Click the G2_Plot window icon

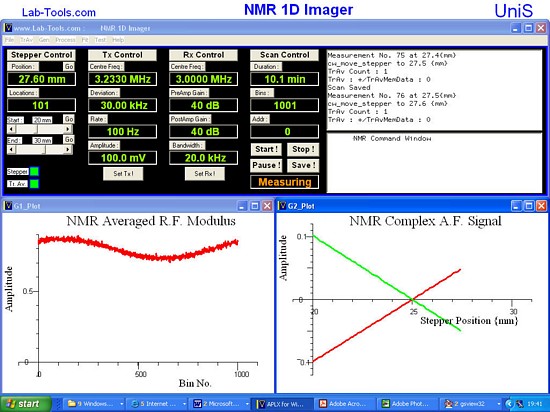point(282,206)
